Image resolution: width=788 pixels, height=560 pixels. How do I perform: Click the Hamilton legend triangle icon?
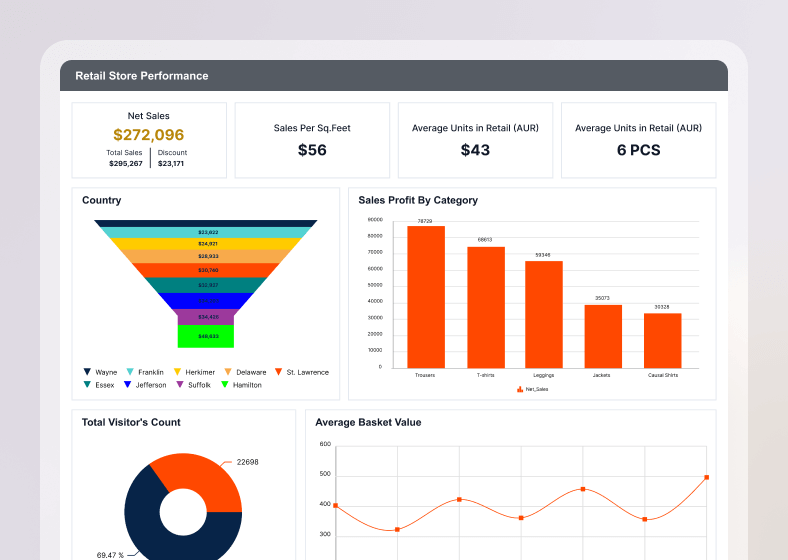[x=225, y=384]
